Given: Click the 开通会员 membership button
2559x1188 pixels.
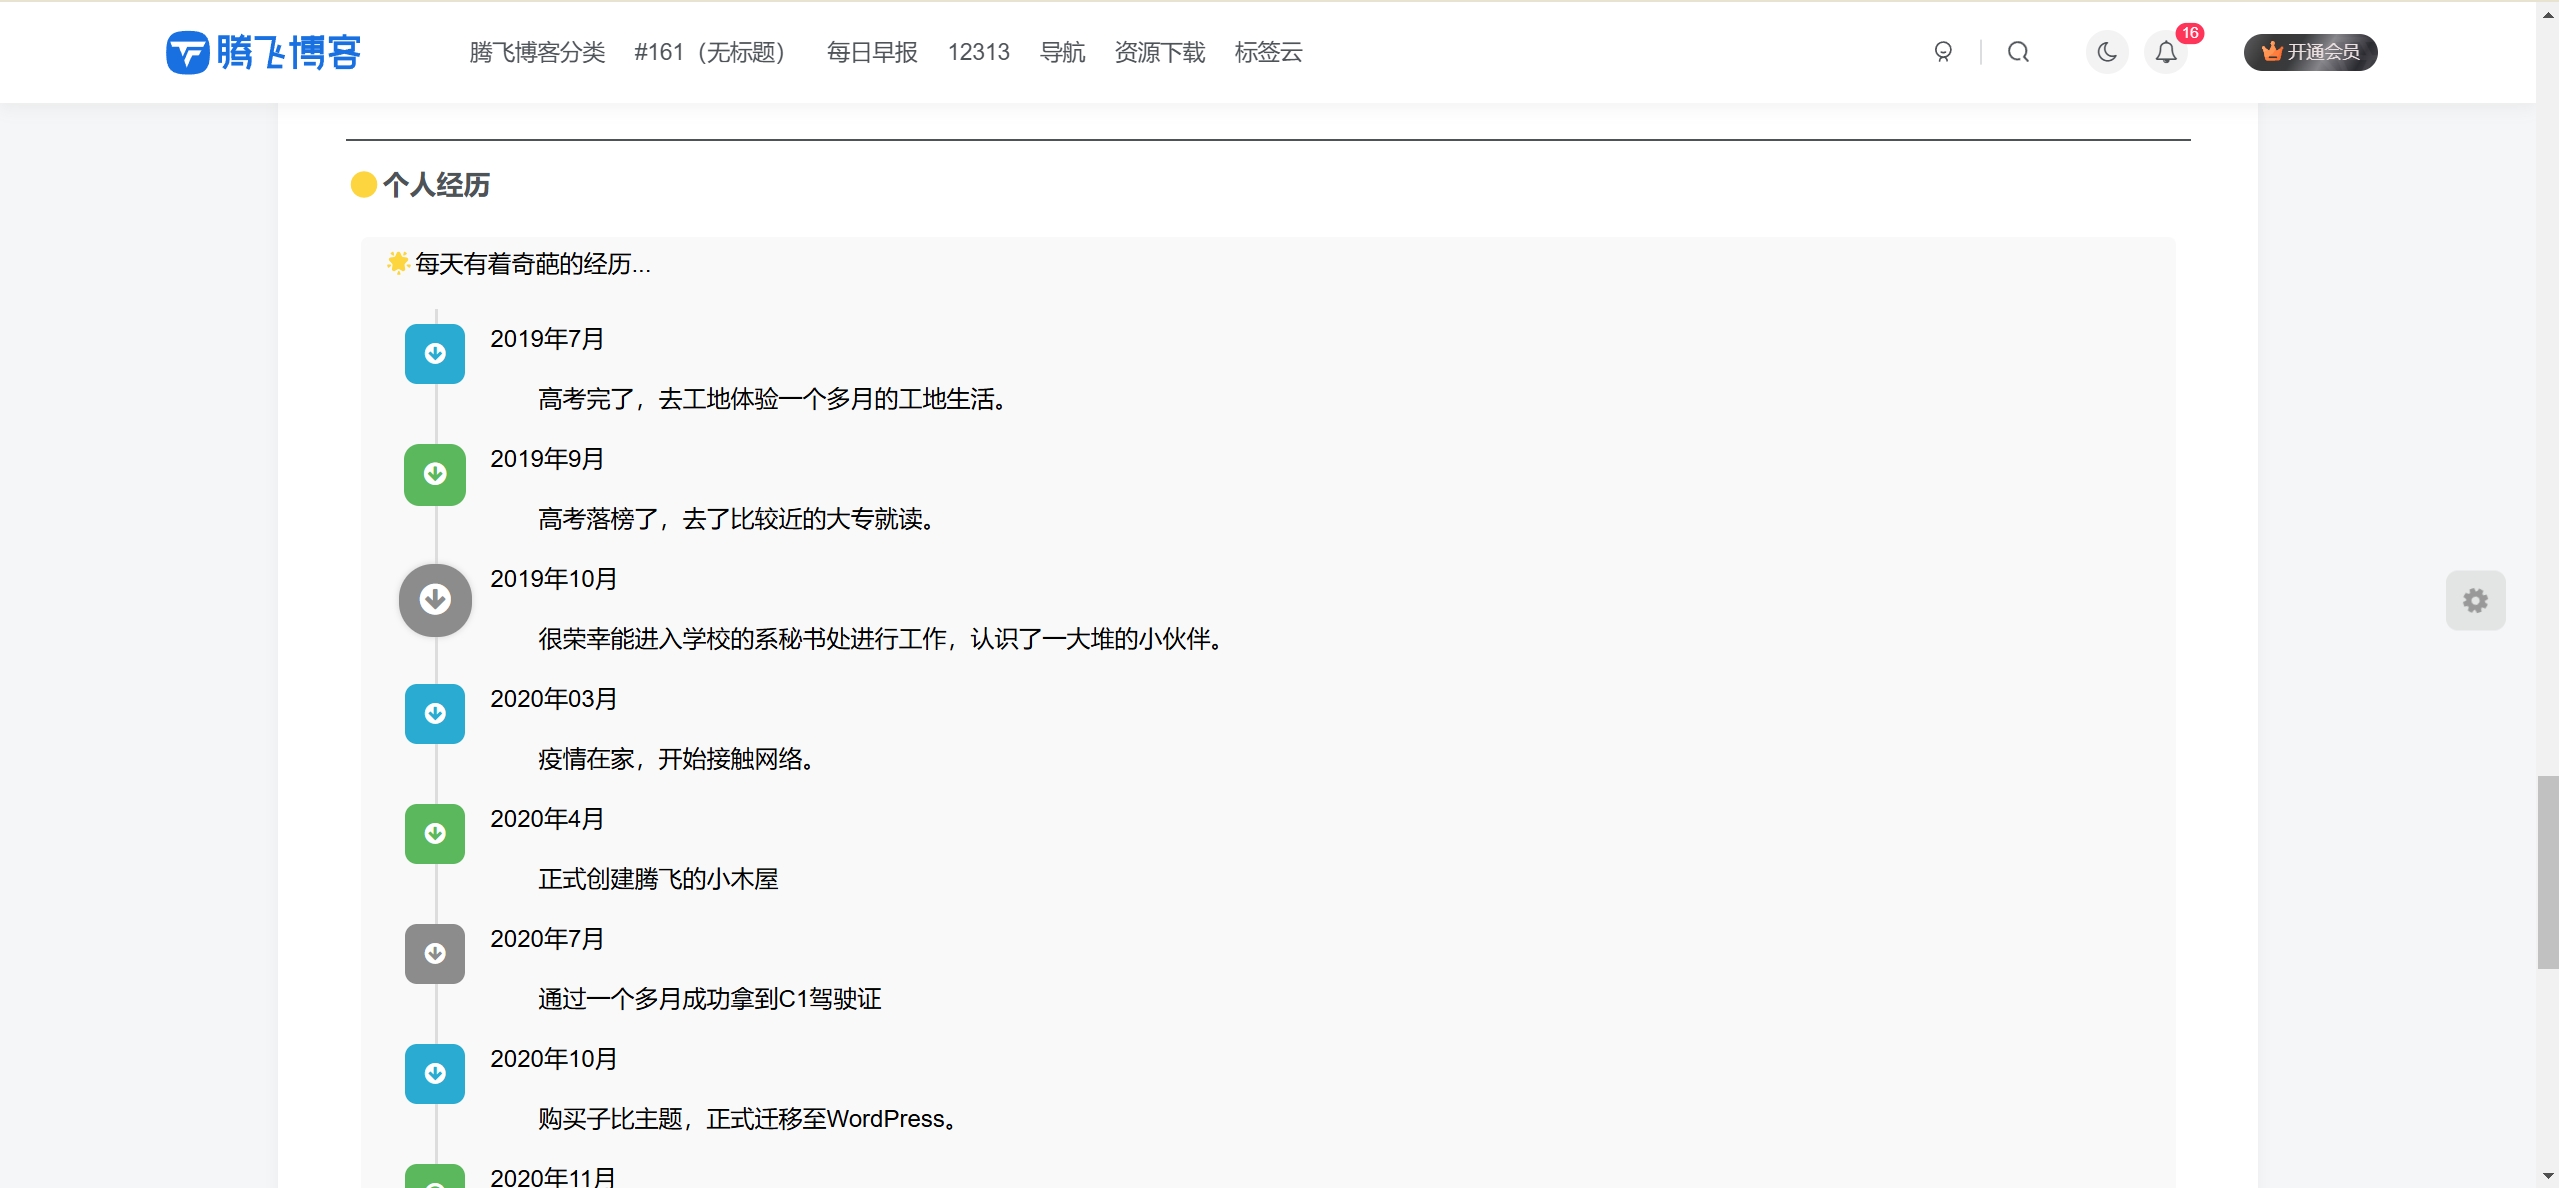Looking at the screenshot, I should click(2311, 51).
